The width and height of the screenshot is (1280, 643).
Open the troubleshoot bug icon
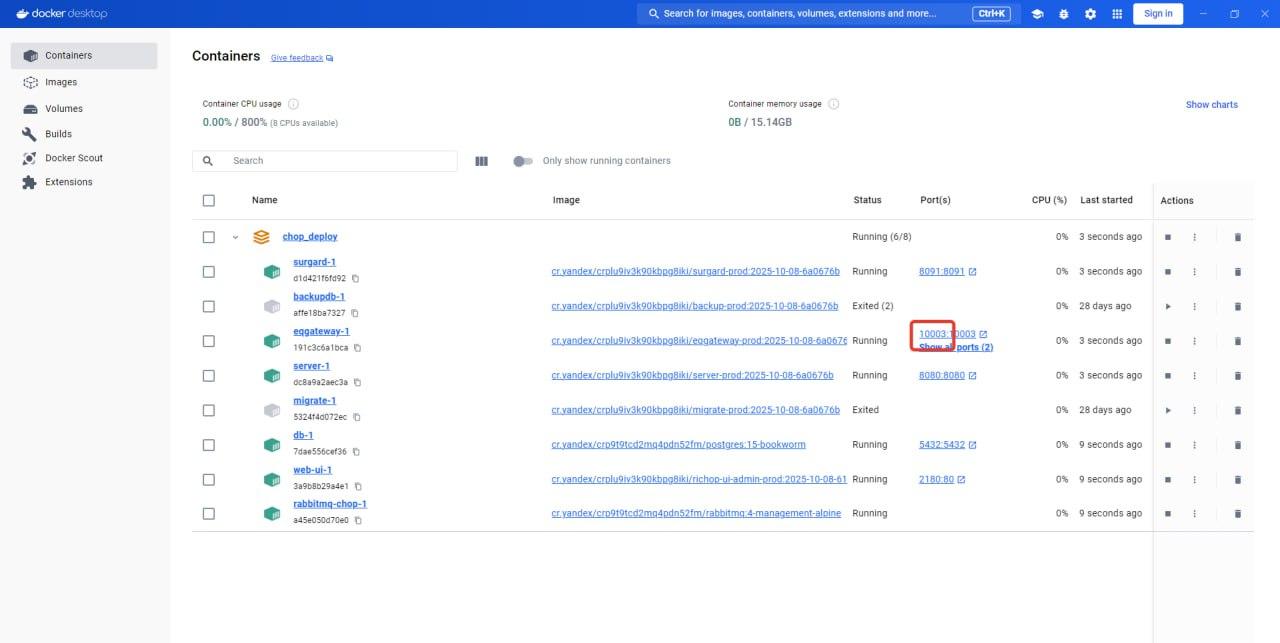point(1064,14)
